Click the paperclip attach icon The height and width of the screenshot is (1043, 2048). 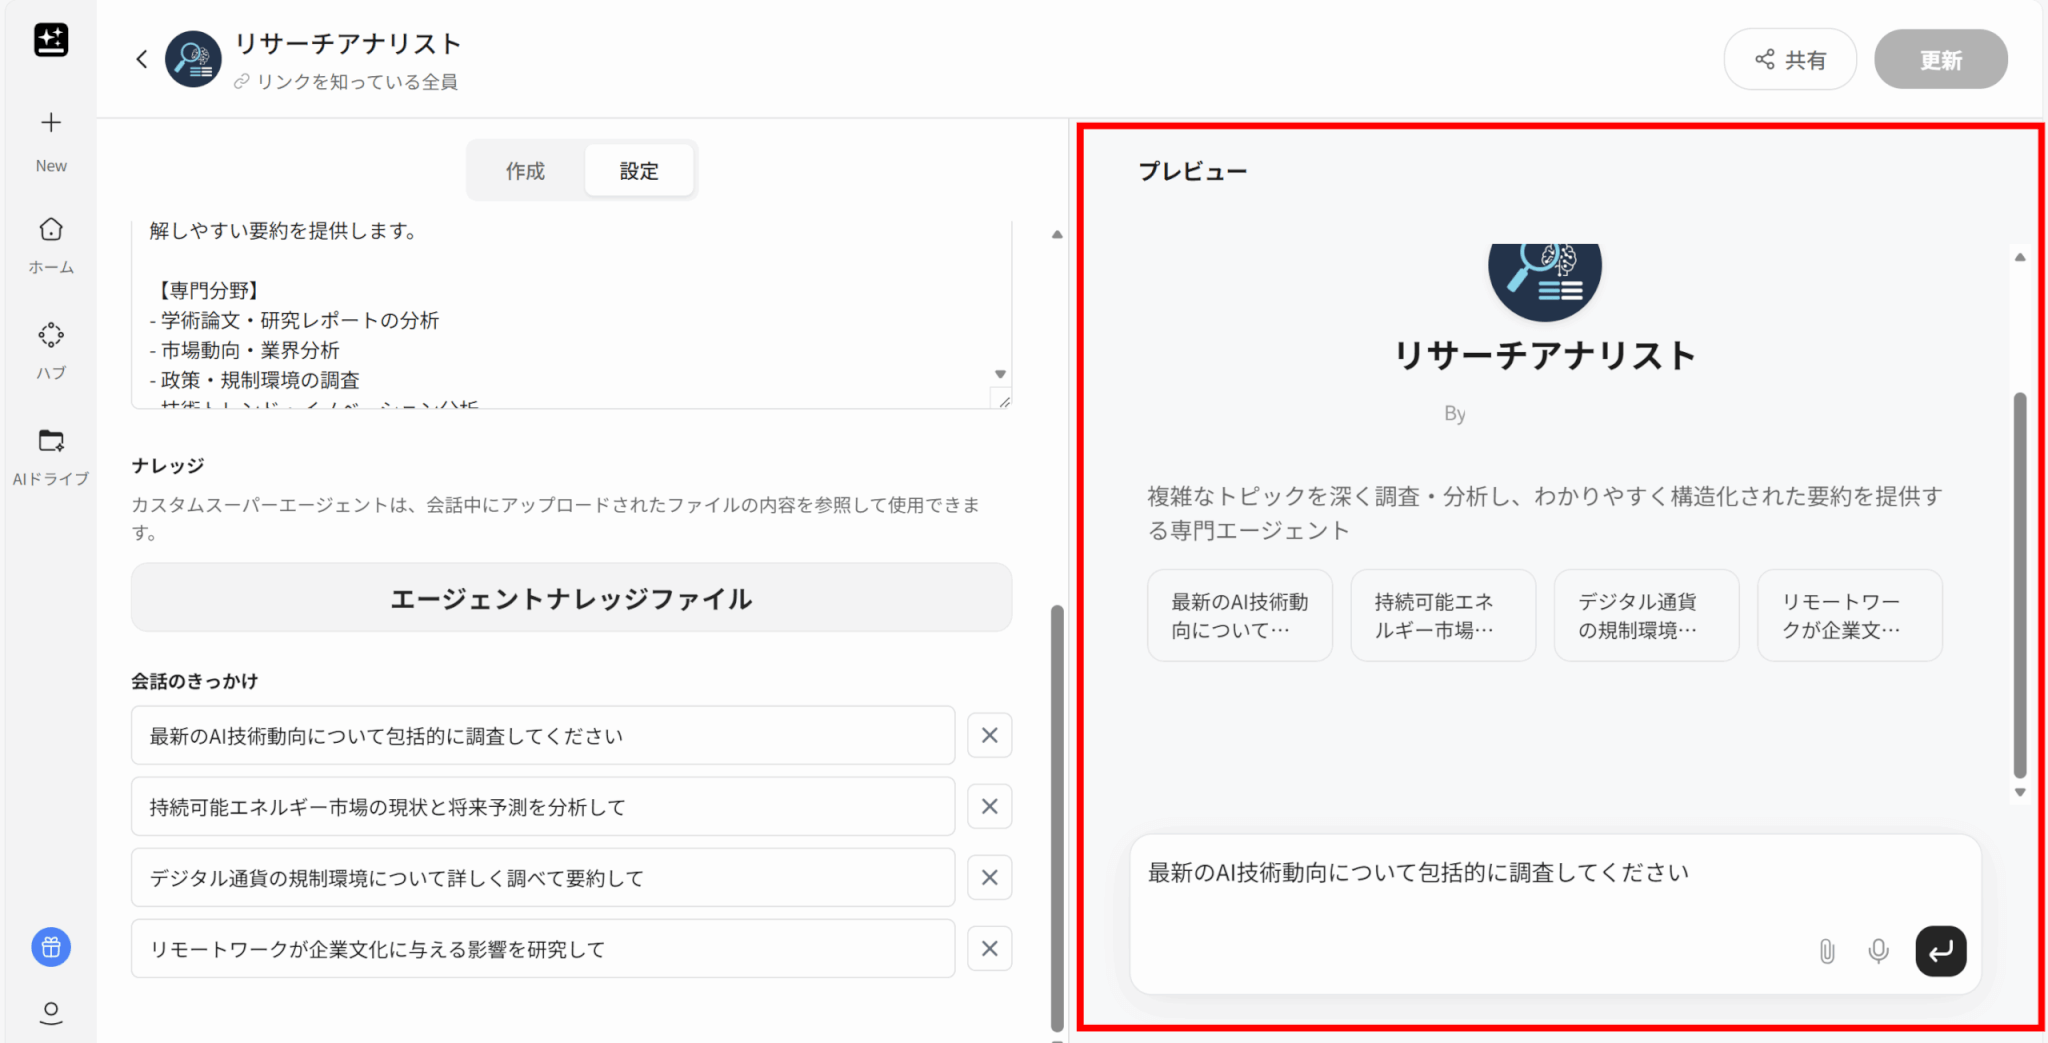(x=1826, y=951)
